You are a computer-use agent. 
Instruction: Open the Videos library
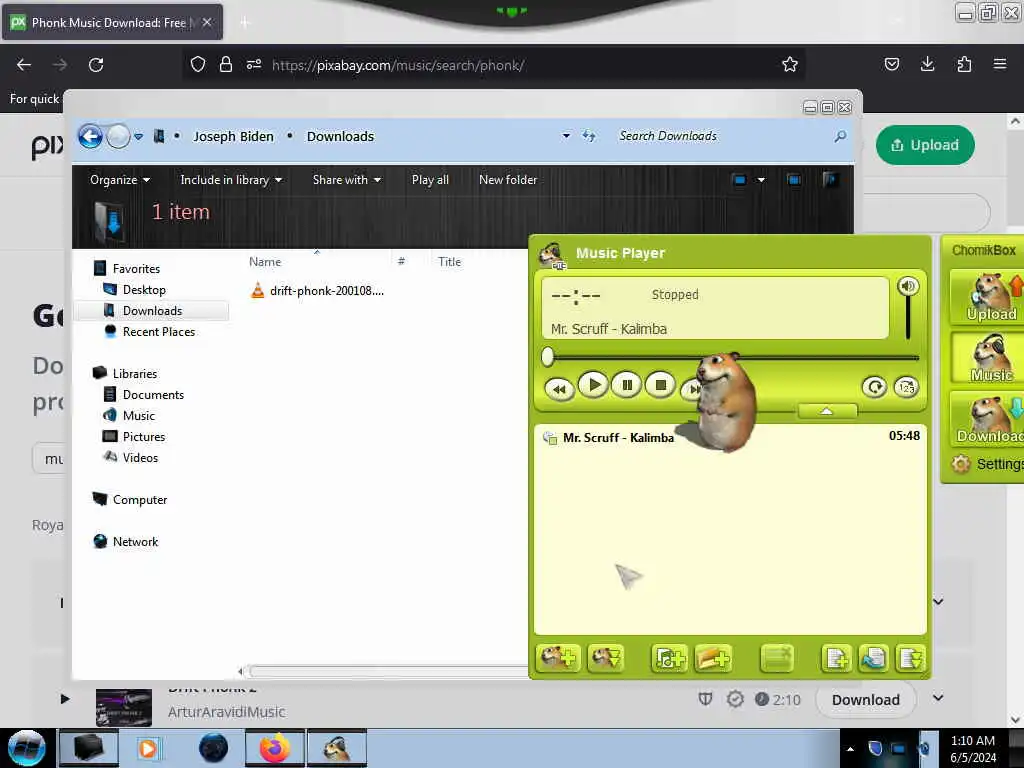pyautogui.click(x=131, y=457)
